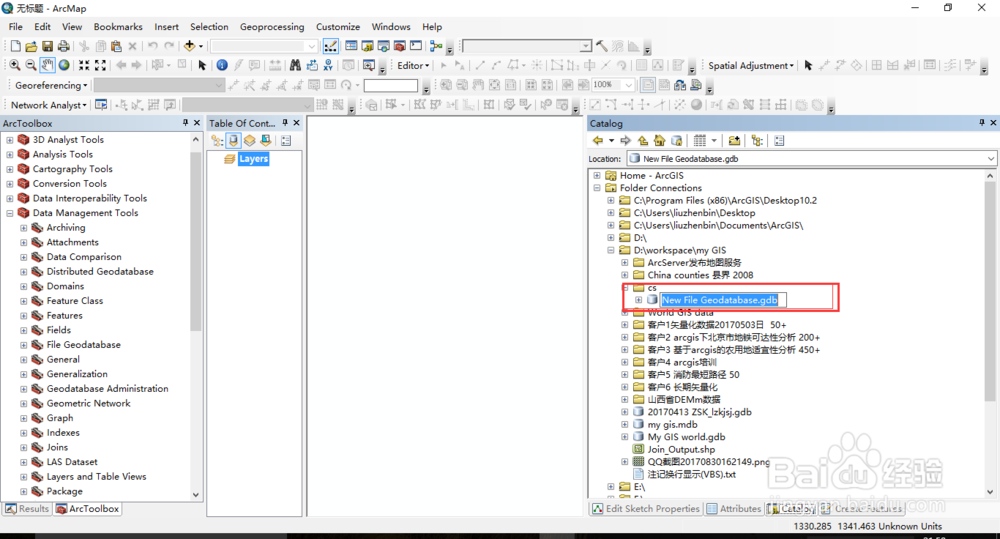Pin the ArcToolbox panel
The image size is (1000, 539).
pos(186,122)
